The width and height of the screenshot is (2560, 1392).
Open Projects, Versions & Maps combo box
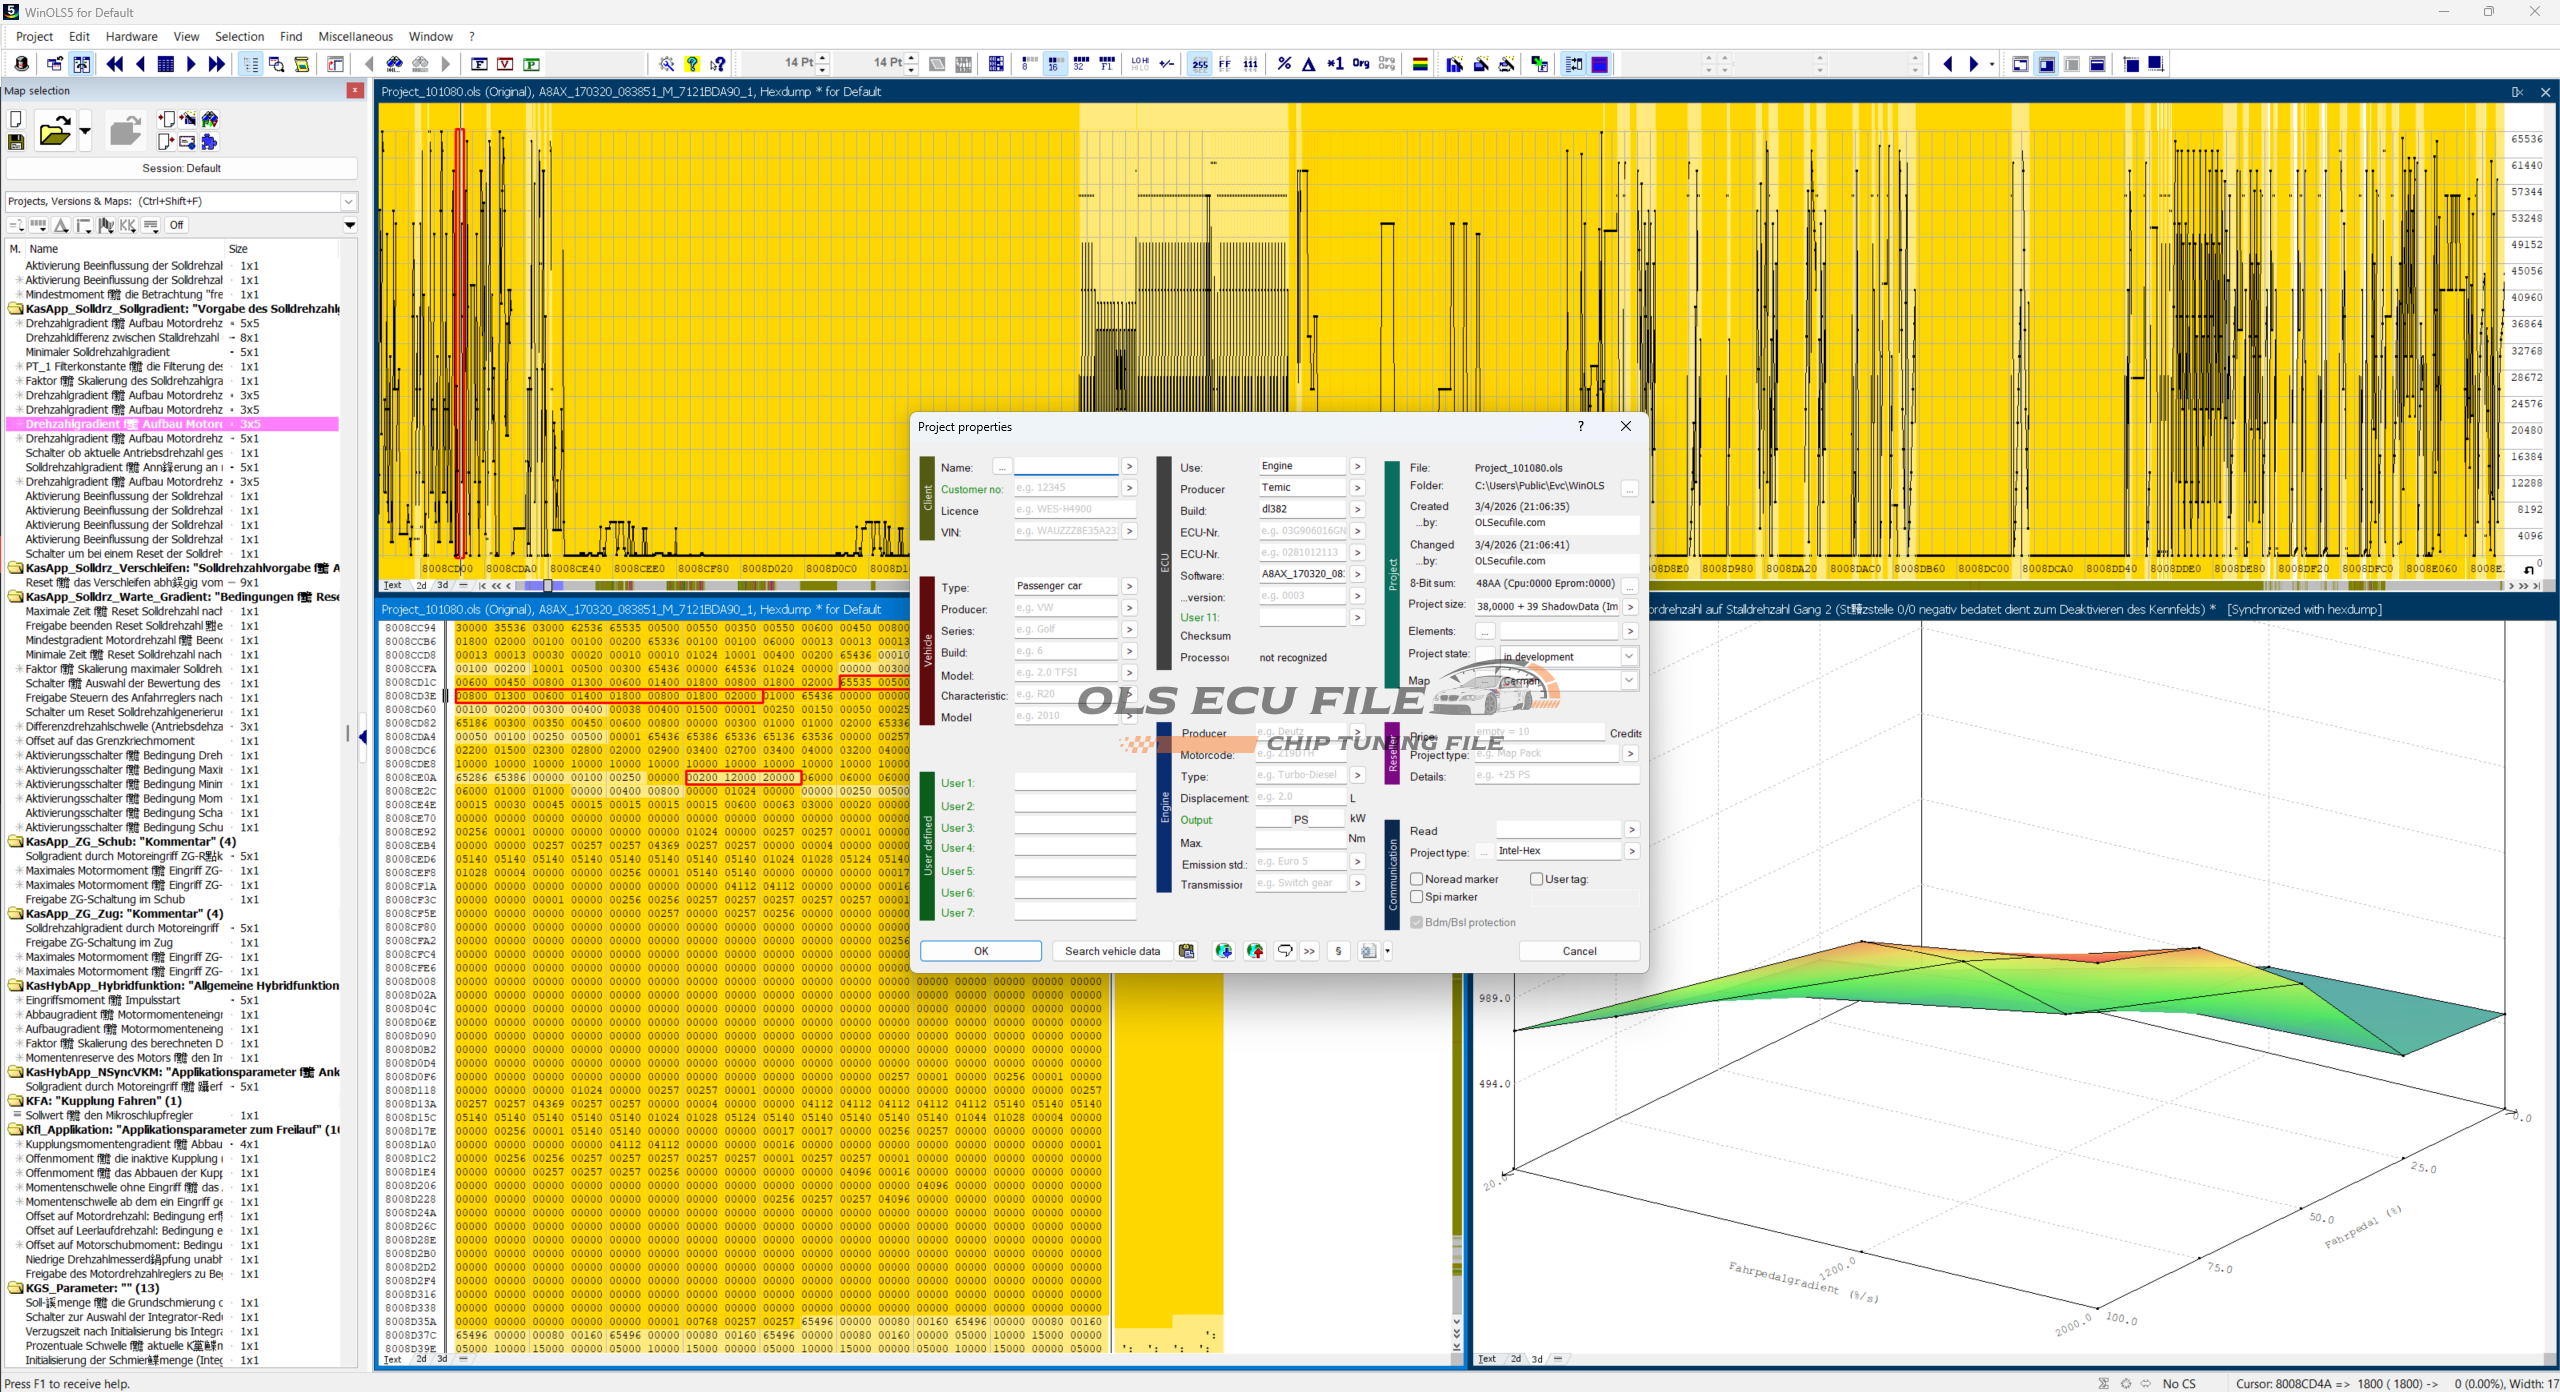(x=349, y=201)
